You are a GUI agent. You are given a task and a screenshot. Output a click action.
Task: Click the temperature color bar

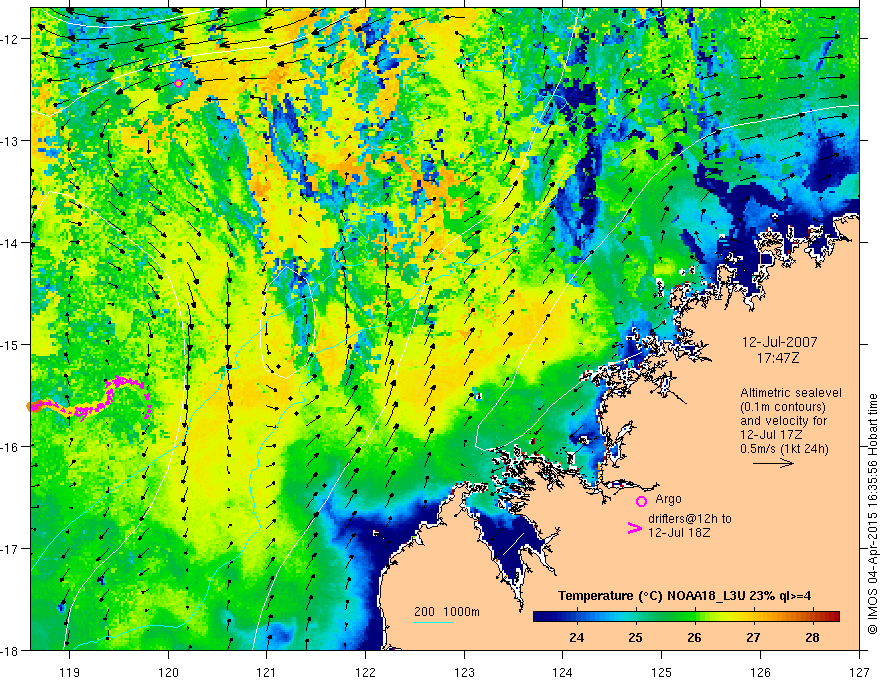coord(686,617)
